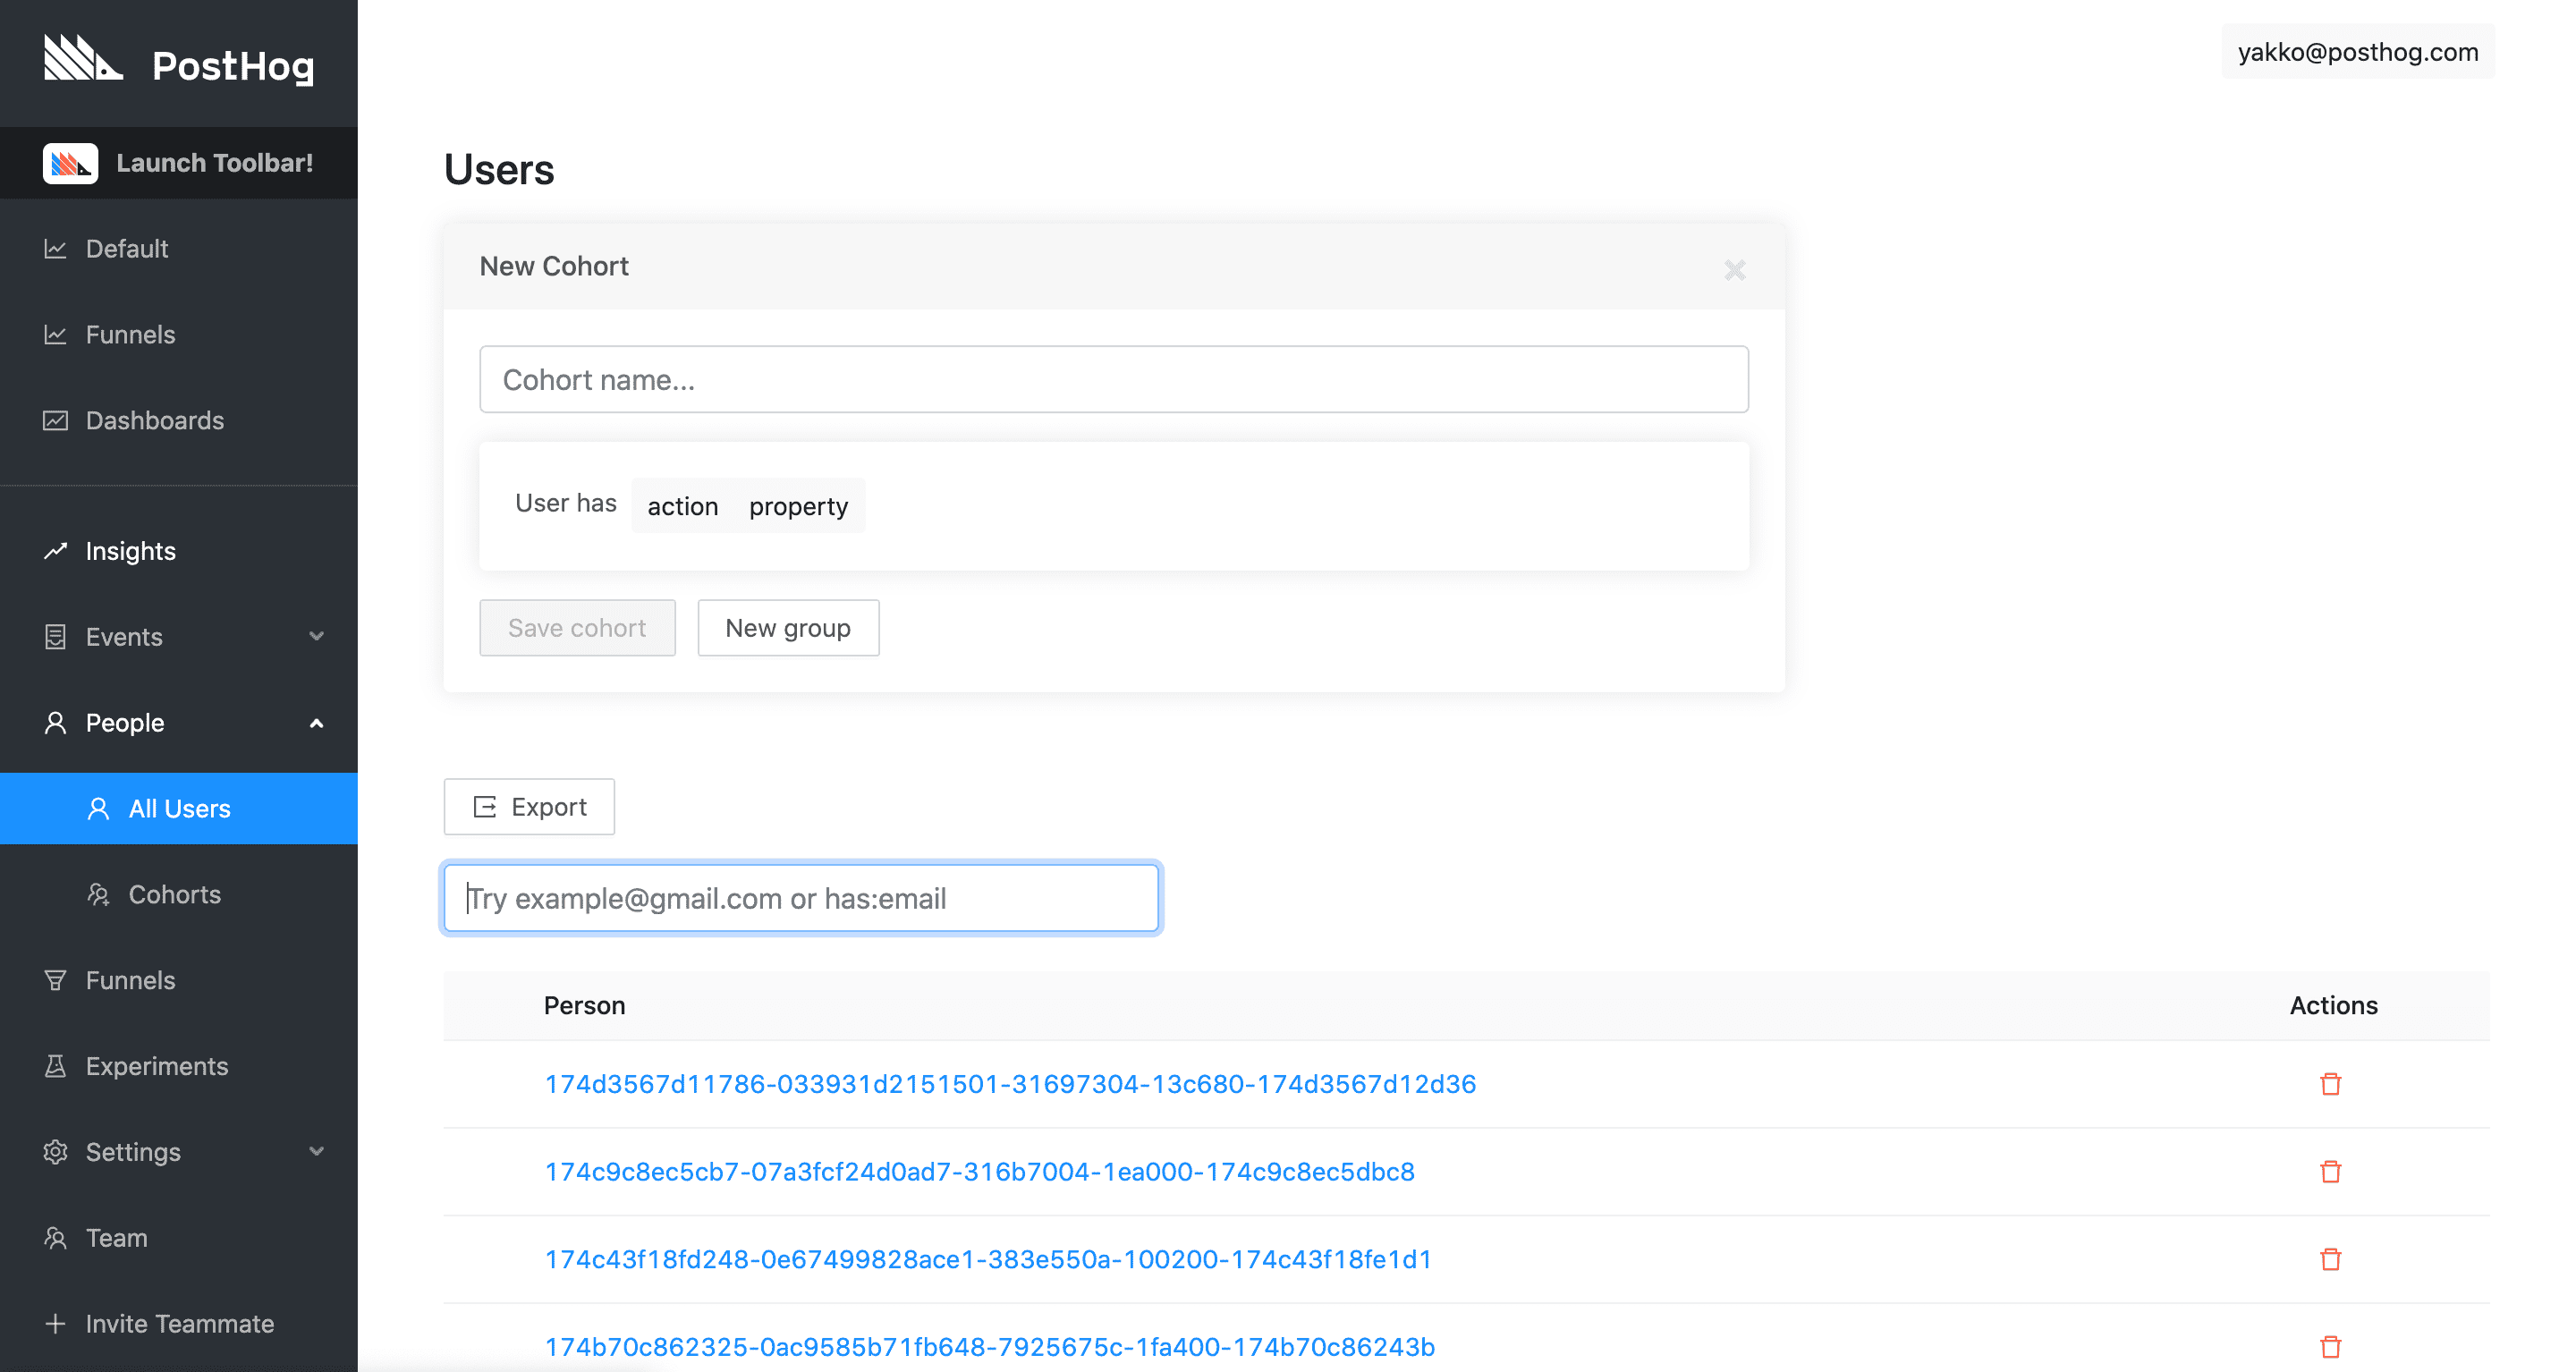Screen dimensions: 2576x1372
Task: Click the Insights trend arrow icon
Action: tap(56, 551)
